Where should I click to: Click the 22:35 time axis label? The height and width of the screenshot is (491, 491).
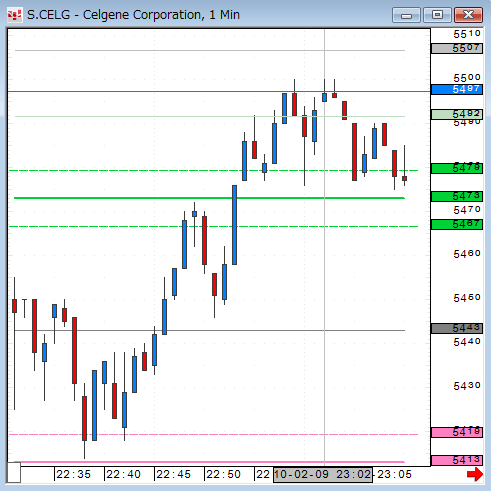(x=73, y=474)
